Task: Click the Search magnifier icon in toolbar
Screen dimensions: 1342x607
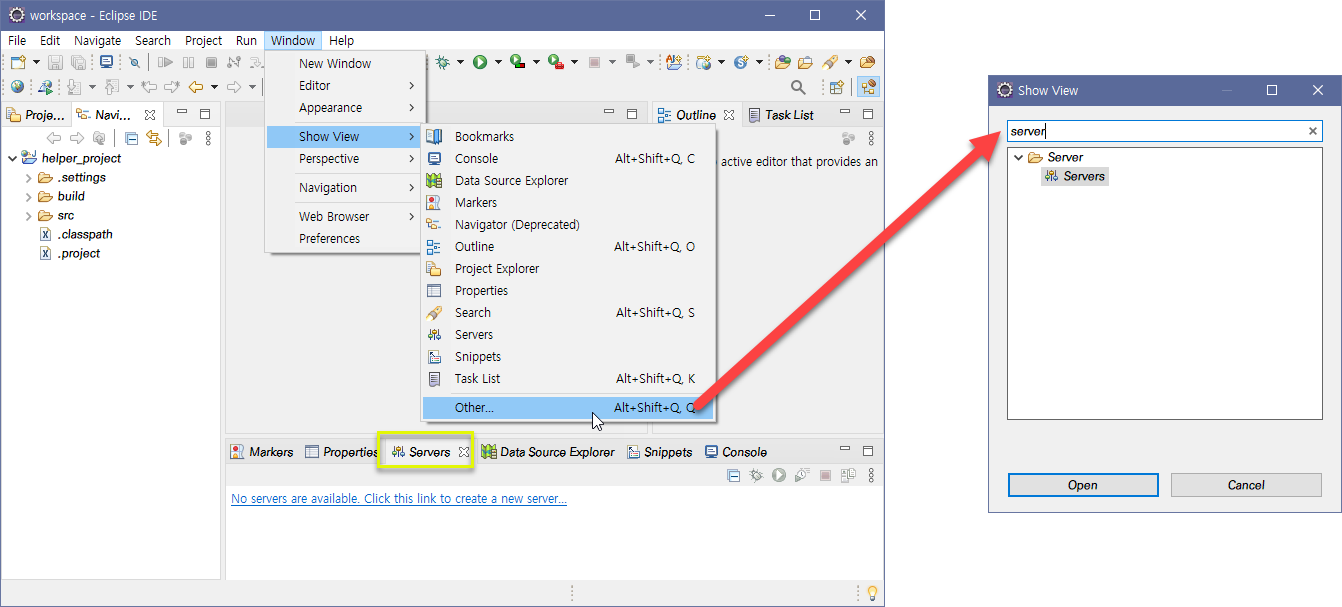Action: pyautogui.click(x=797, y=87)
